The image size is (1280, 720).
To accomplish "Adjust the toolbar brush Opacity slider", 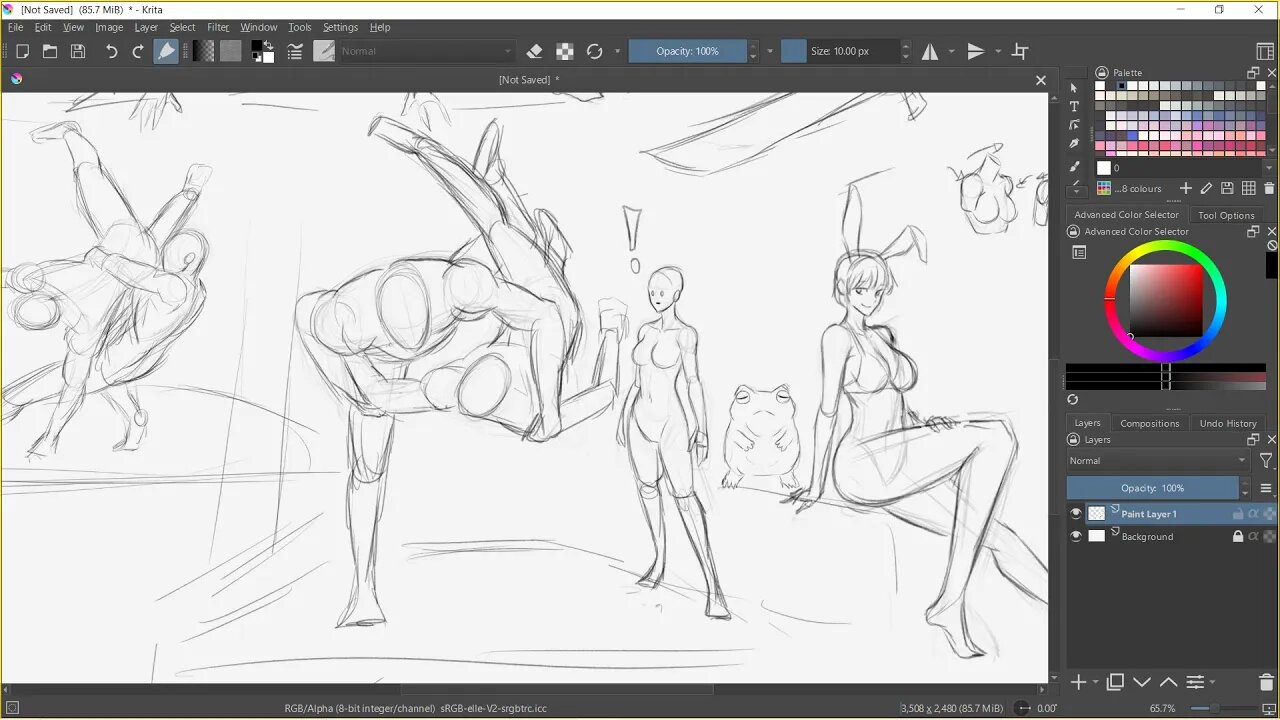I will point(687,51).
